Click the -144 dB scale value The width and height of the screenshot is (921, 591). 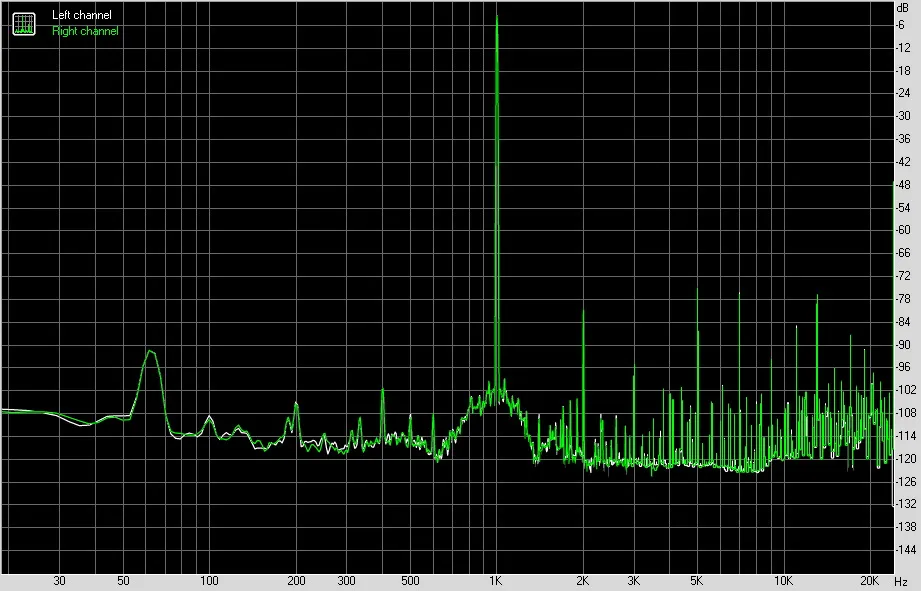(x=905, y=549)
